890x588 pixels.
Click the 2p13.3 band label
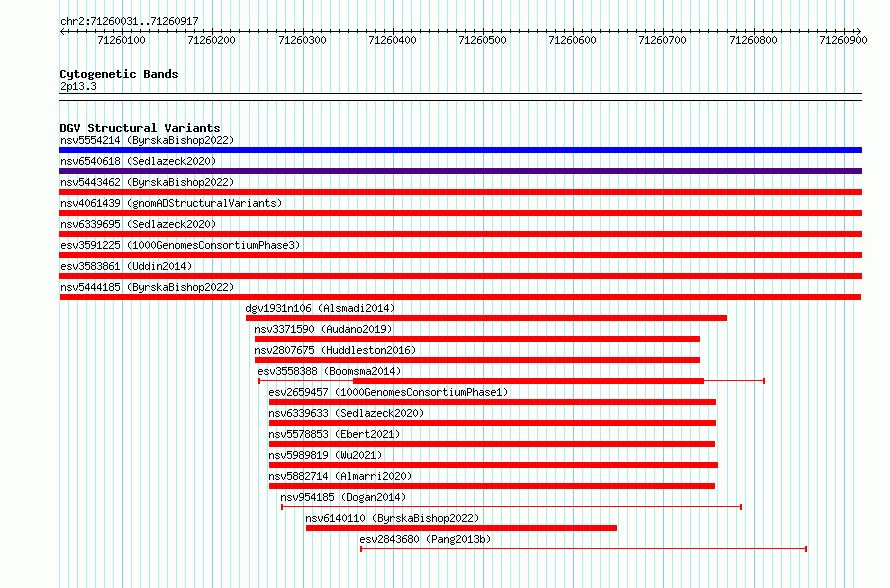point(78,86)
